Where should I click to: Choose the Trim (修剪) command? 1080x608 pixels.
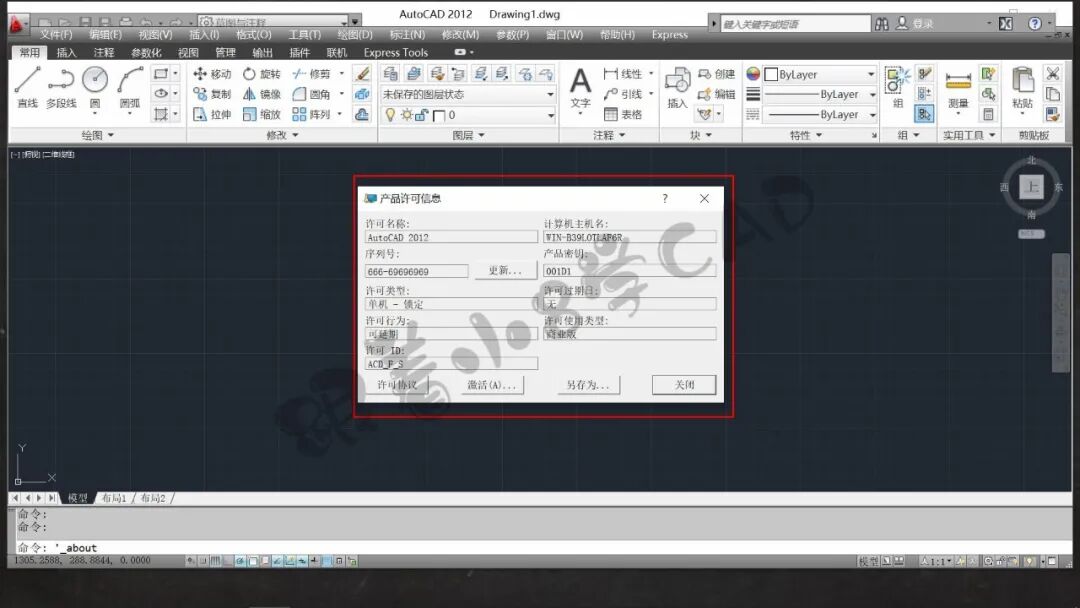pos(311,74)
